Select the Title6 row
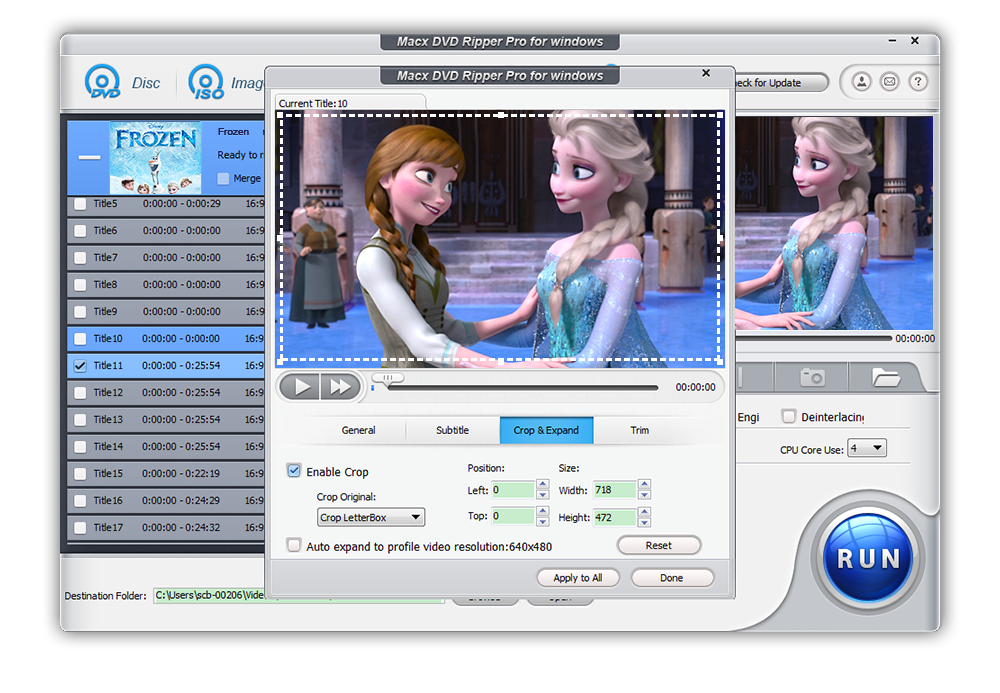Screen dimensions: 1000x693 [166, 230]
